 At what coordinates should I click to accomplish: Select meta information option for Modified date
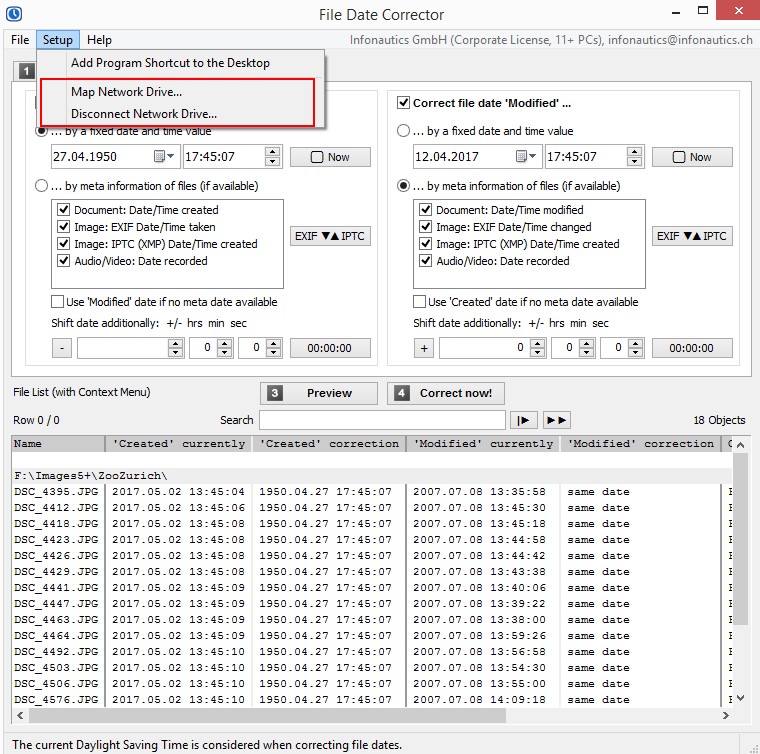403,186
